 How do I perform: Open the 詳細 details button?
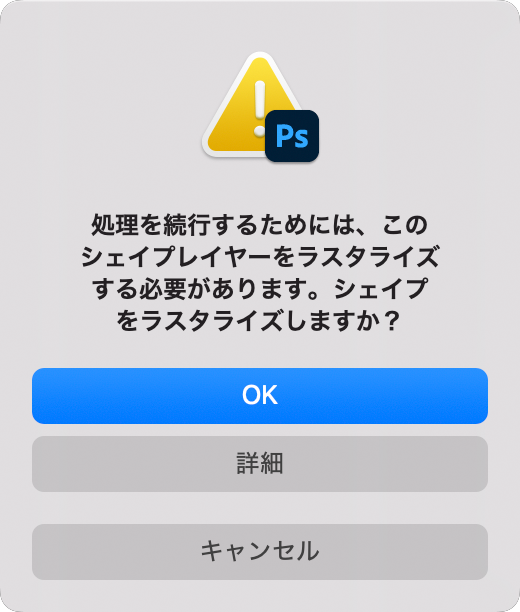260,464
